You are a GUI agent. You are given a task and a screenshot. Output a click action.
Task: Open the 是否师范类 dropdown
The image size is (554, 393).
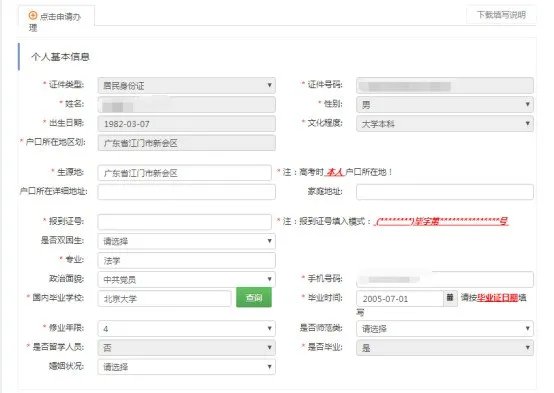(445, 329)
